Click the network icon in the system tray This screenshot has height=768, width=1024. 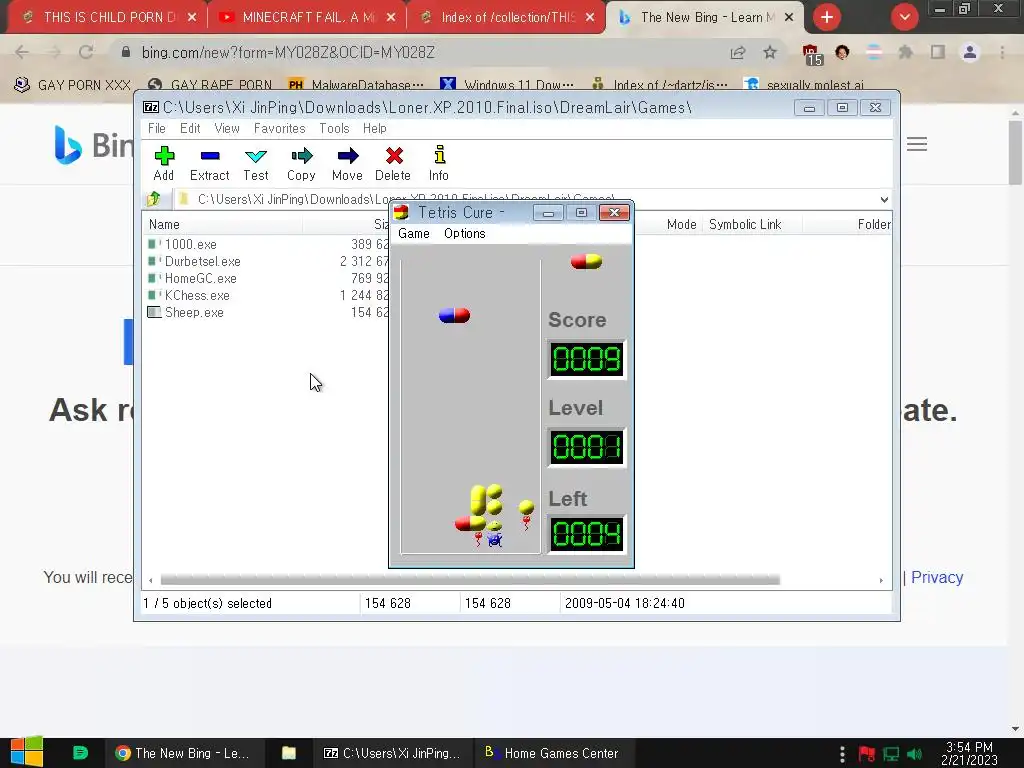[x=891, y=754]
